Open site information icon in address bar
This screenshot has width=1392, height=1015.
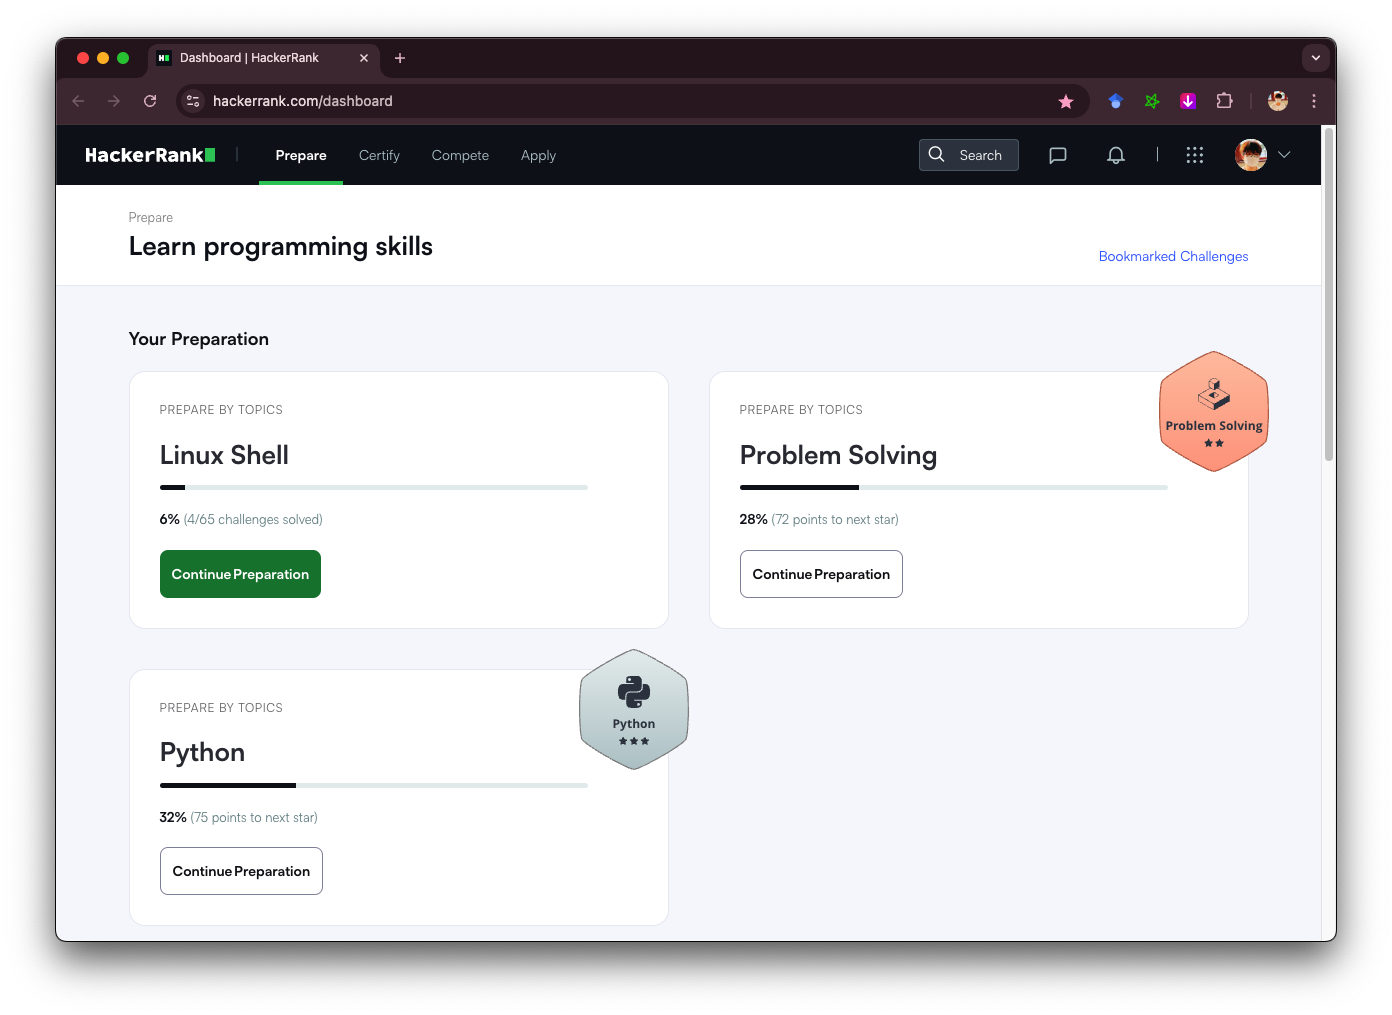[x=193, y=101]
